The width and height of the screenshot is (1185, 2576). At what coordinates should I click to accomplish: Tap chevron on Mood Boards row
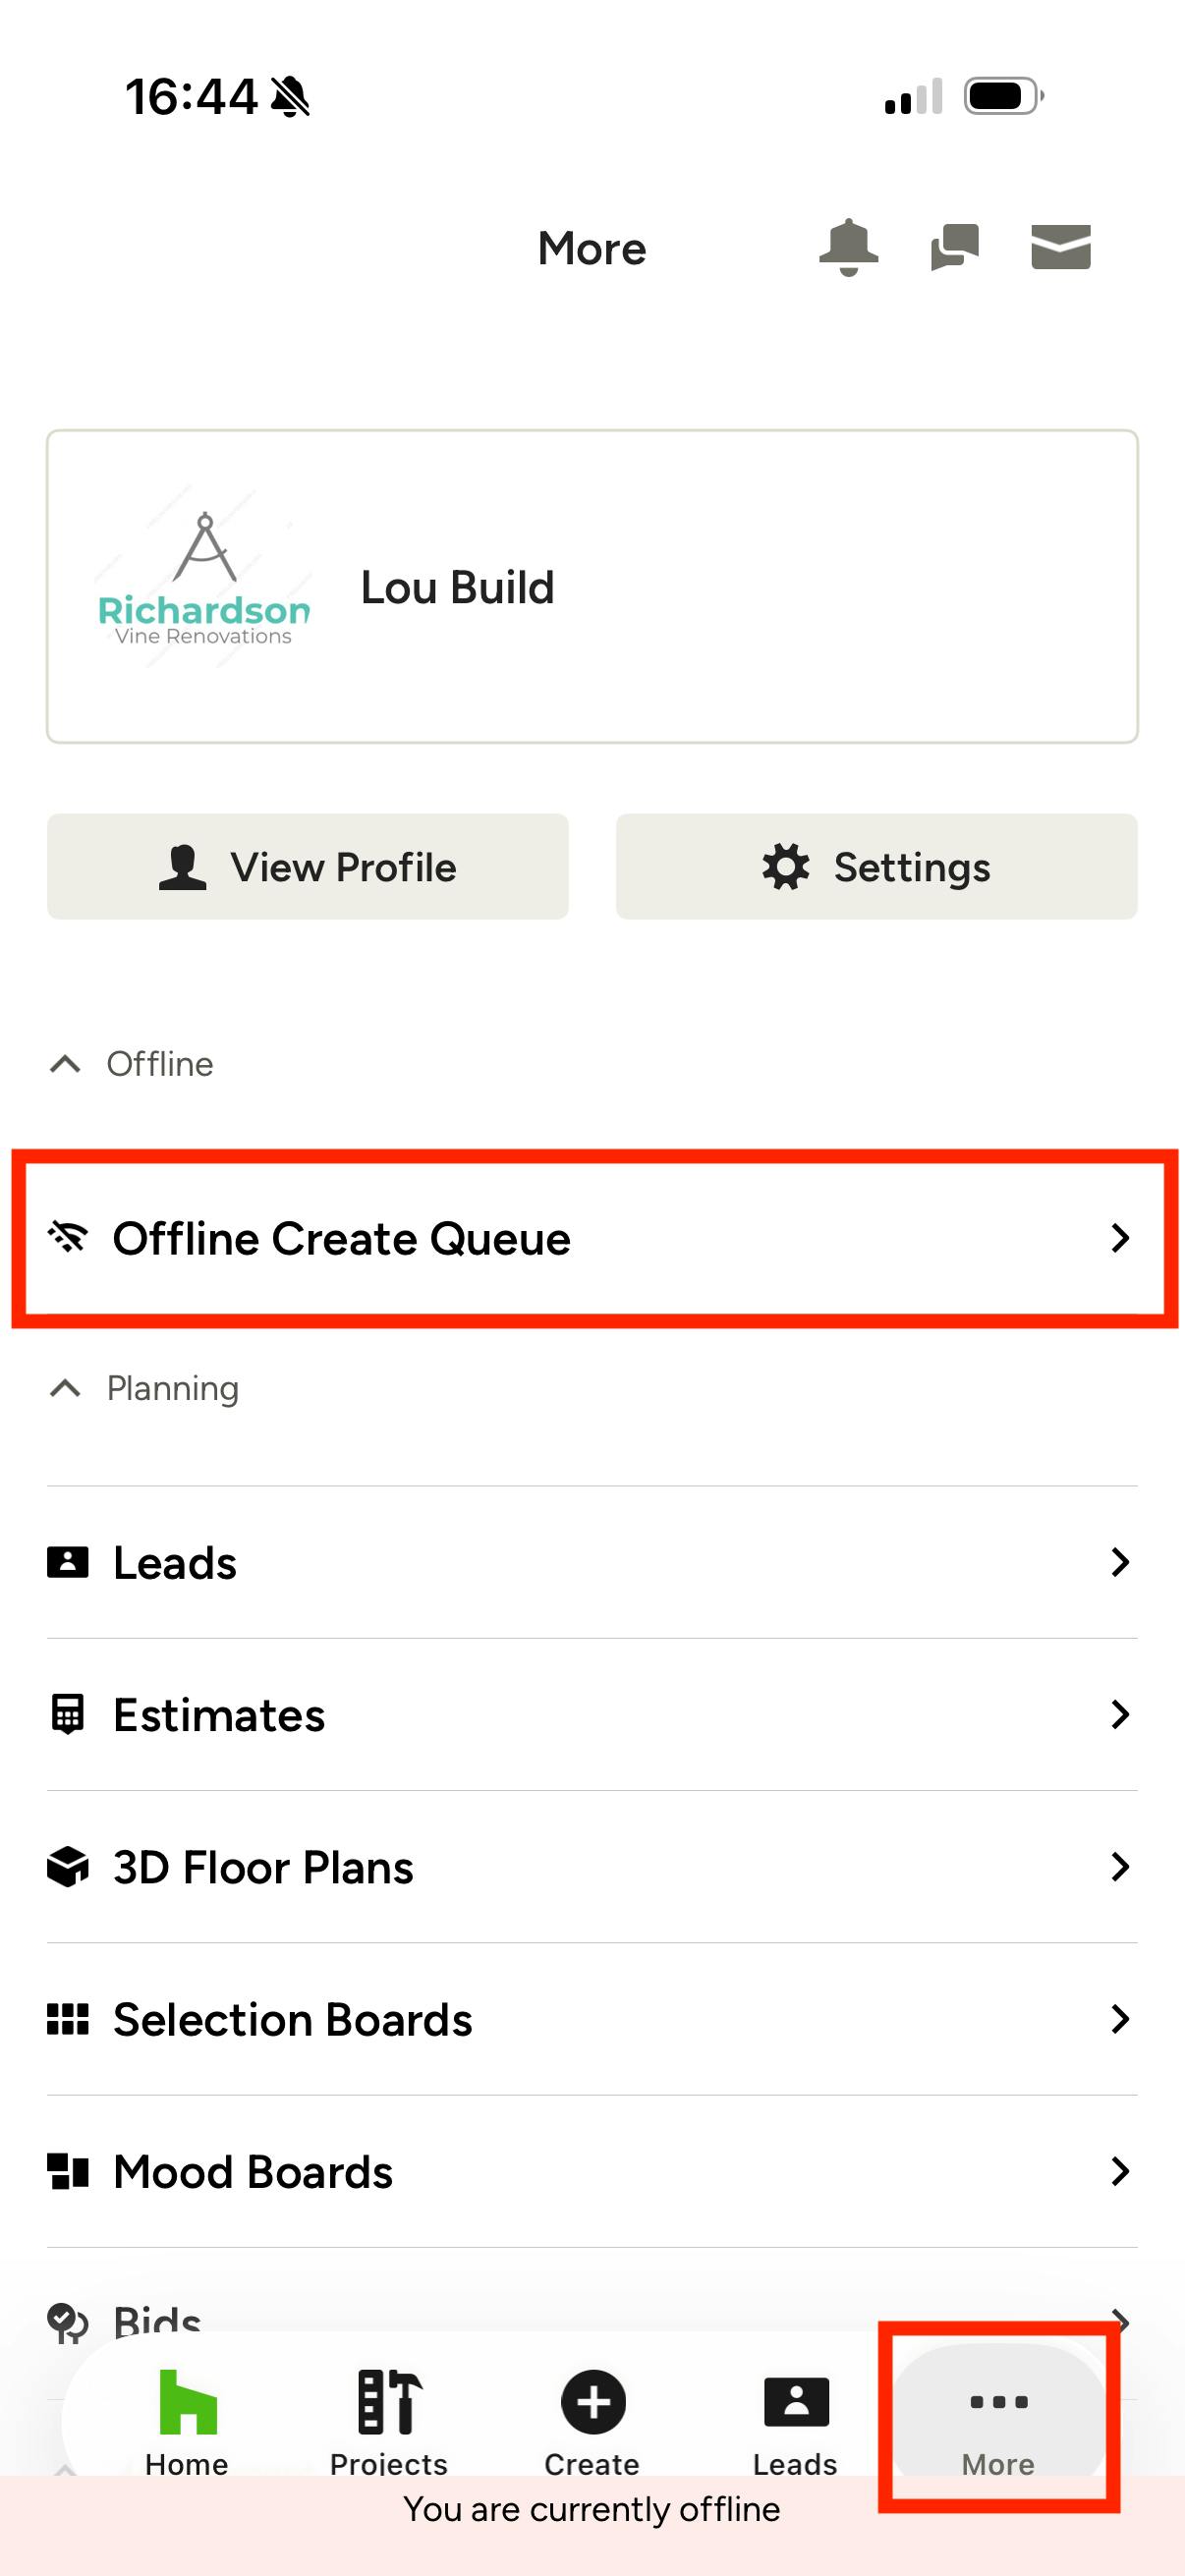pyautogui.click(x=1120, y=2171)
